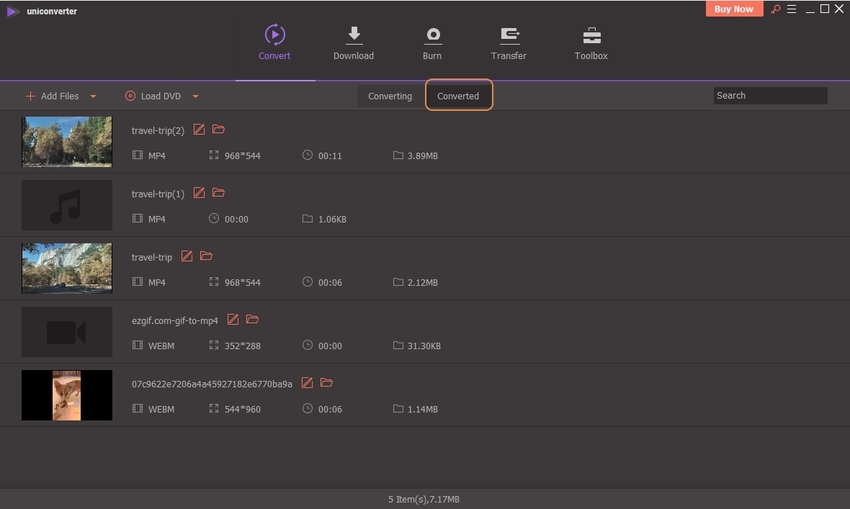The width and height of the screenshot is (850, 509).
Task: Rename the 07c9622e7206a4a45927182e6770ba9a file
Action: (307, 382)
